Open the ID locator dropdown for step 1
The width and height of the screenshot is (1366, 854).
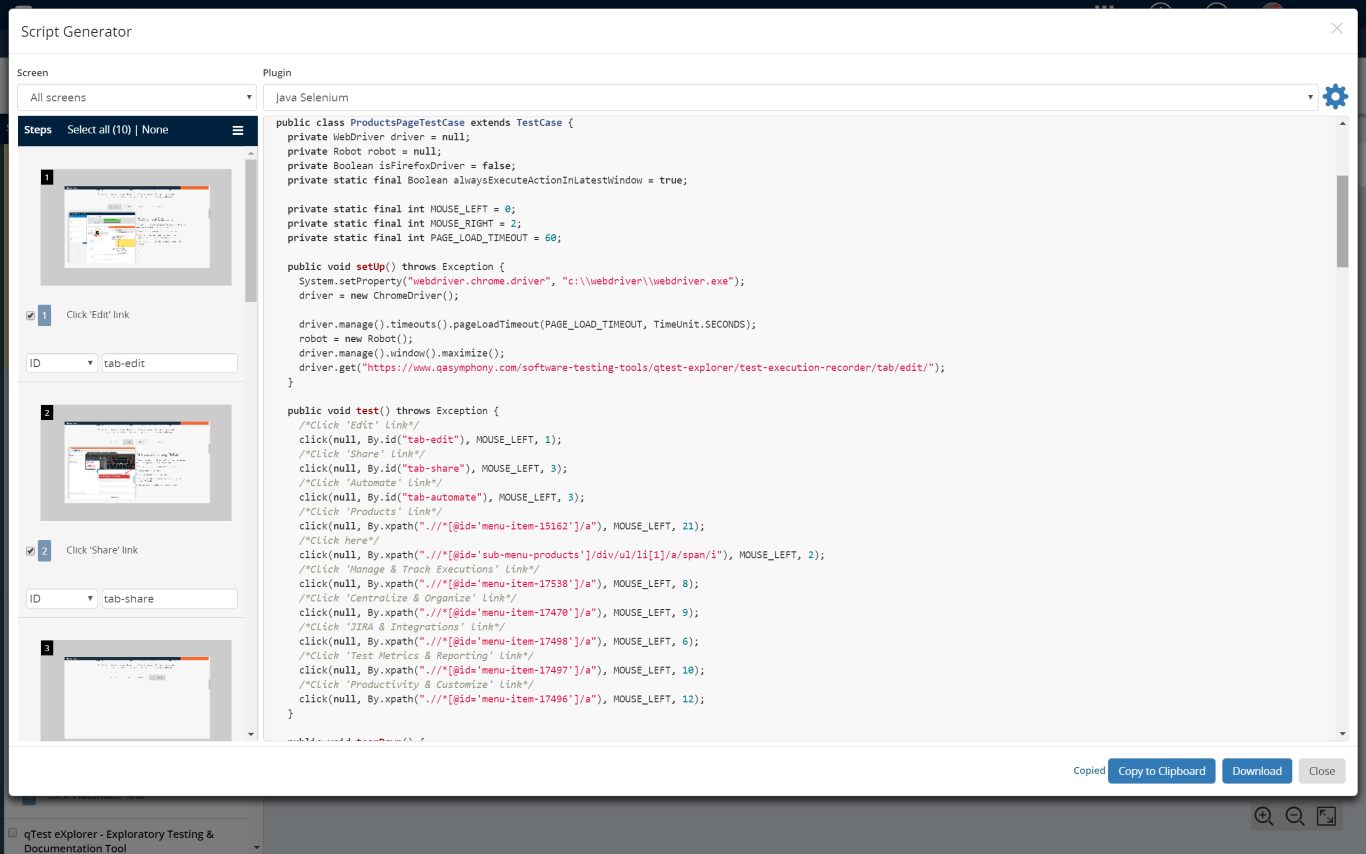tap(61, 363)
